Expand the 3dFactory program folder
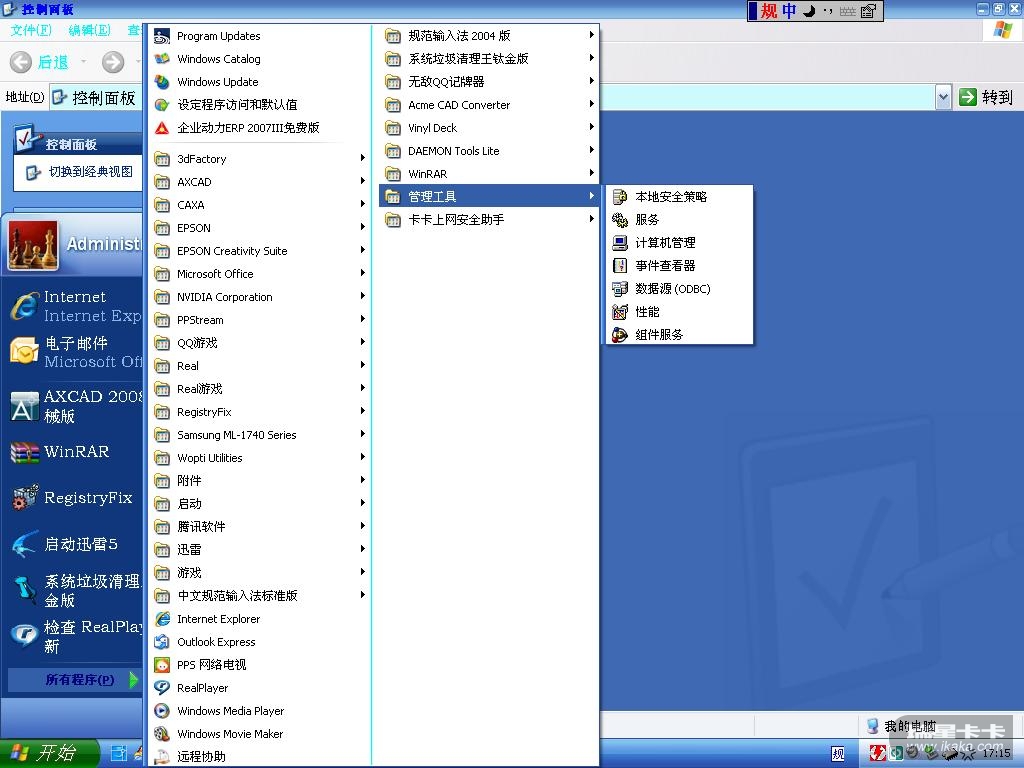 point(261,159)
